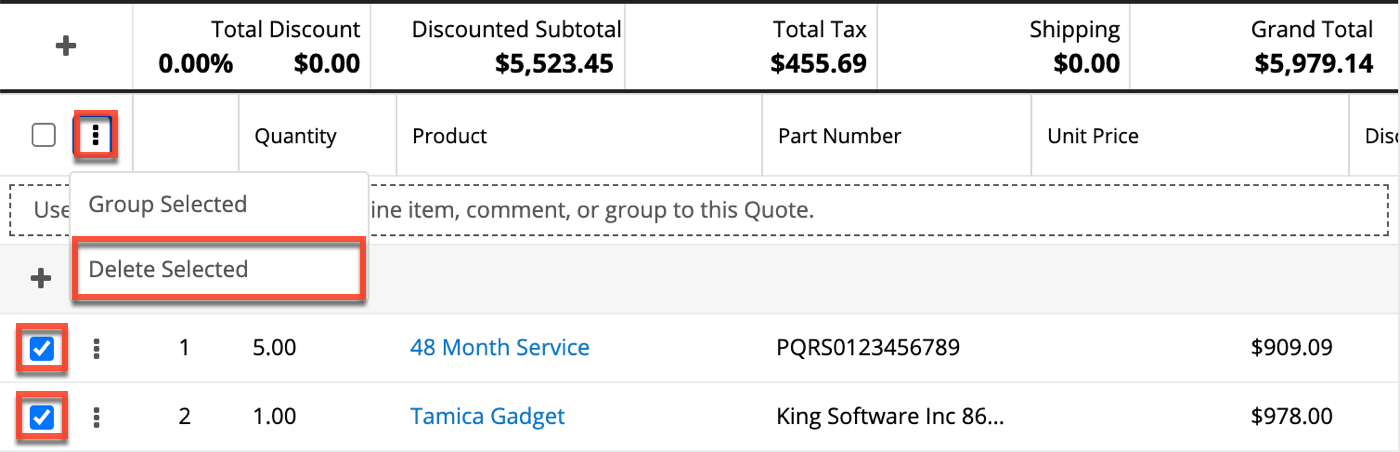Click the Unit Price column header
This screenshot has width=1400, height=452.
coord(1093,136)
